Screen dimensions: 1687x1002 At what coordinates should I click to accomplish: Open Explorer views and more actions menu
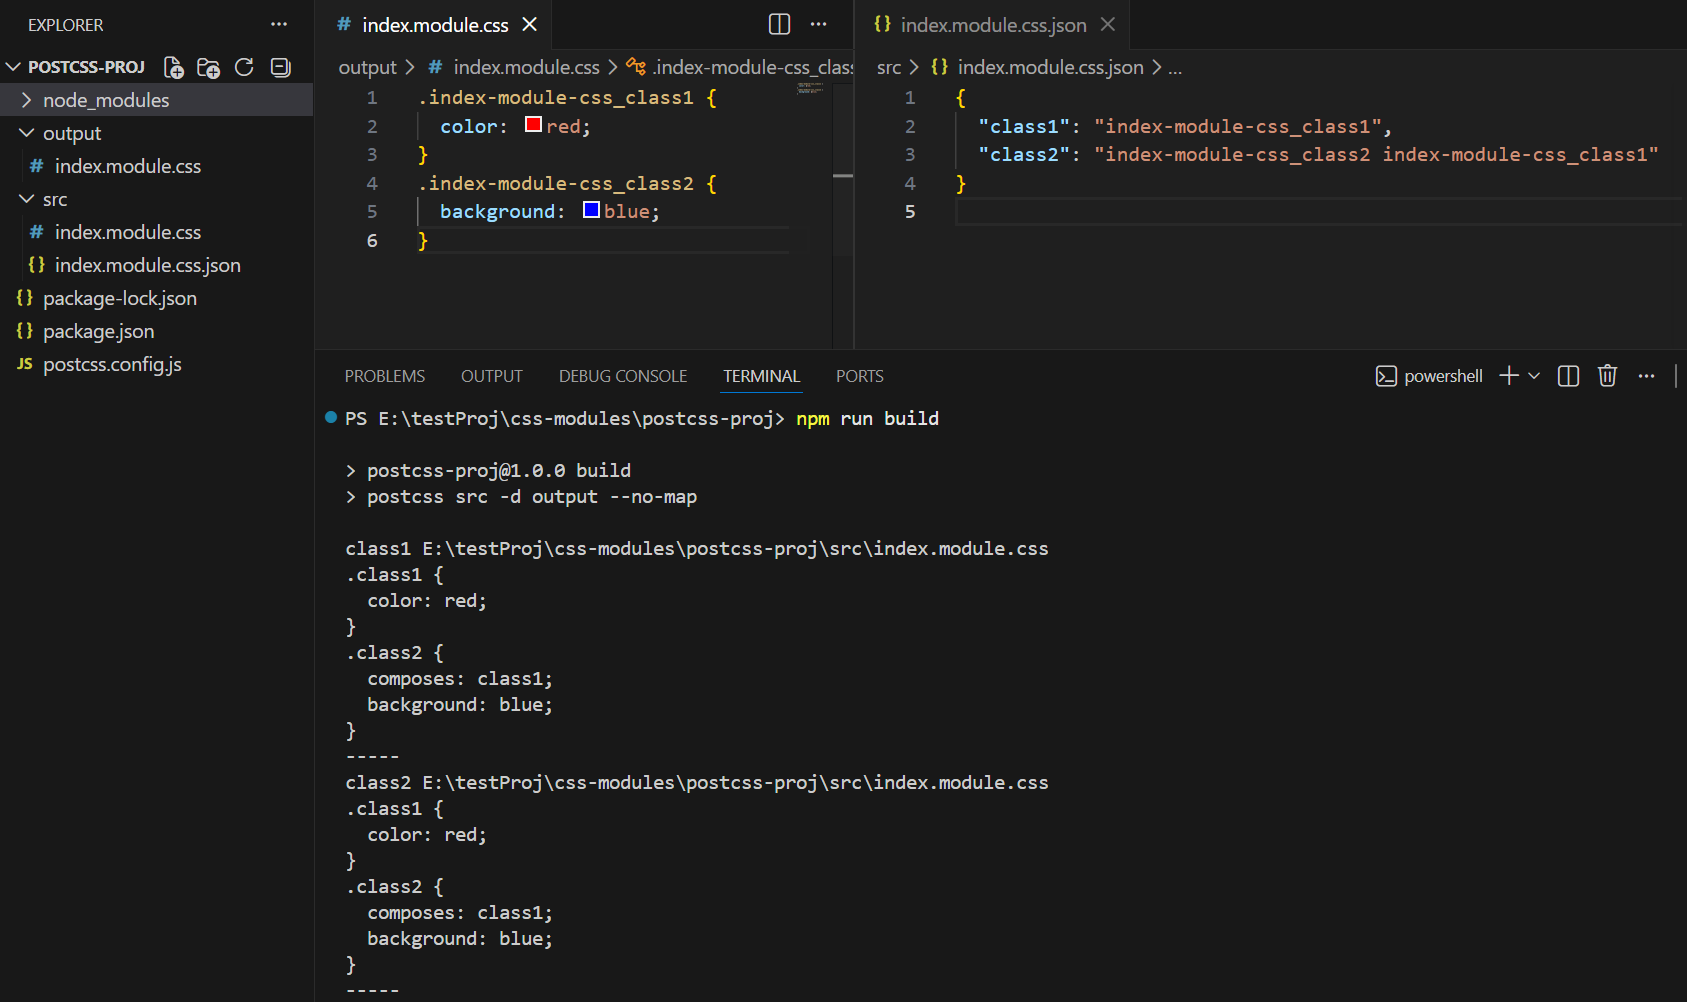pyautogui.click(x=279, y=25)
